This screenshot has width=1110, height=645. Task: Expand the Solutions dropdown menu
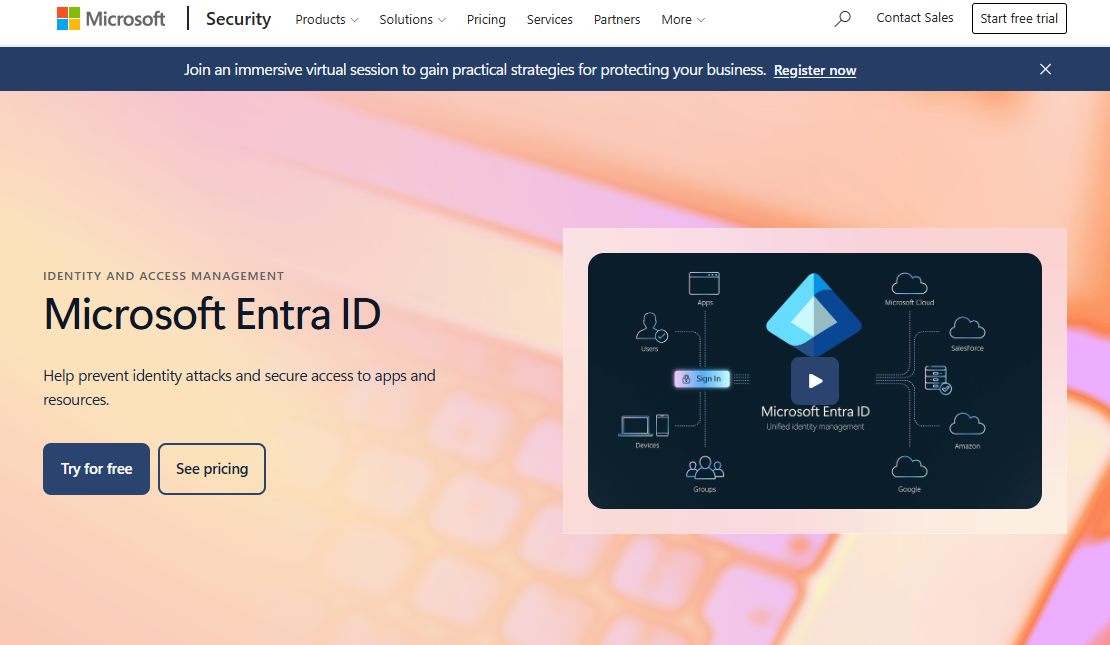click(x=413, y=20)
